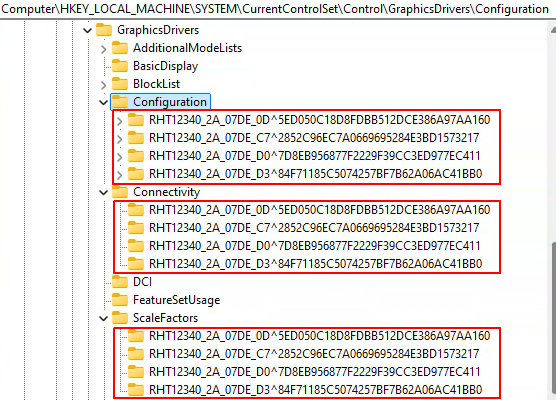The height and width of the screenshot is (400, 556).
Task: Click folder icon of C7^2852 key under Configuration
Action: [136, 138]
